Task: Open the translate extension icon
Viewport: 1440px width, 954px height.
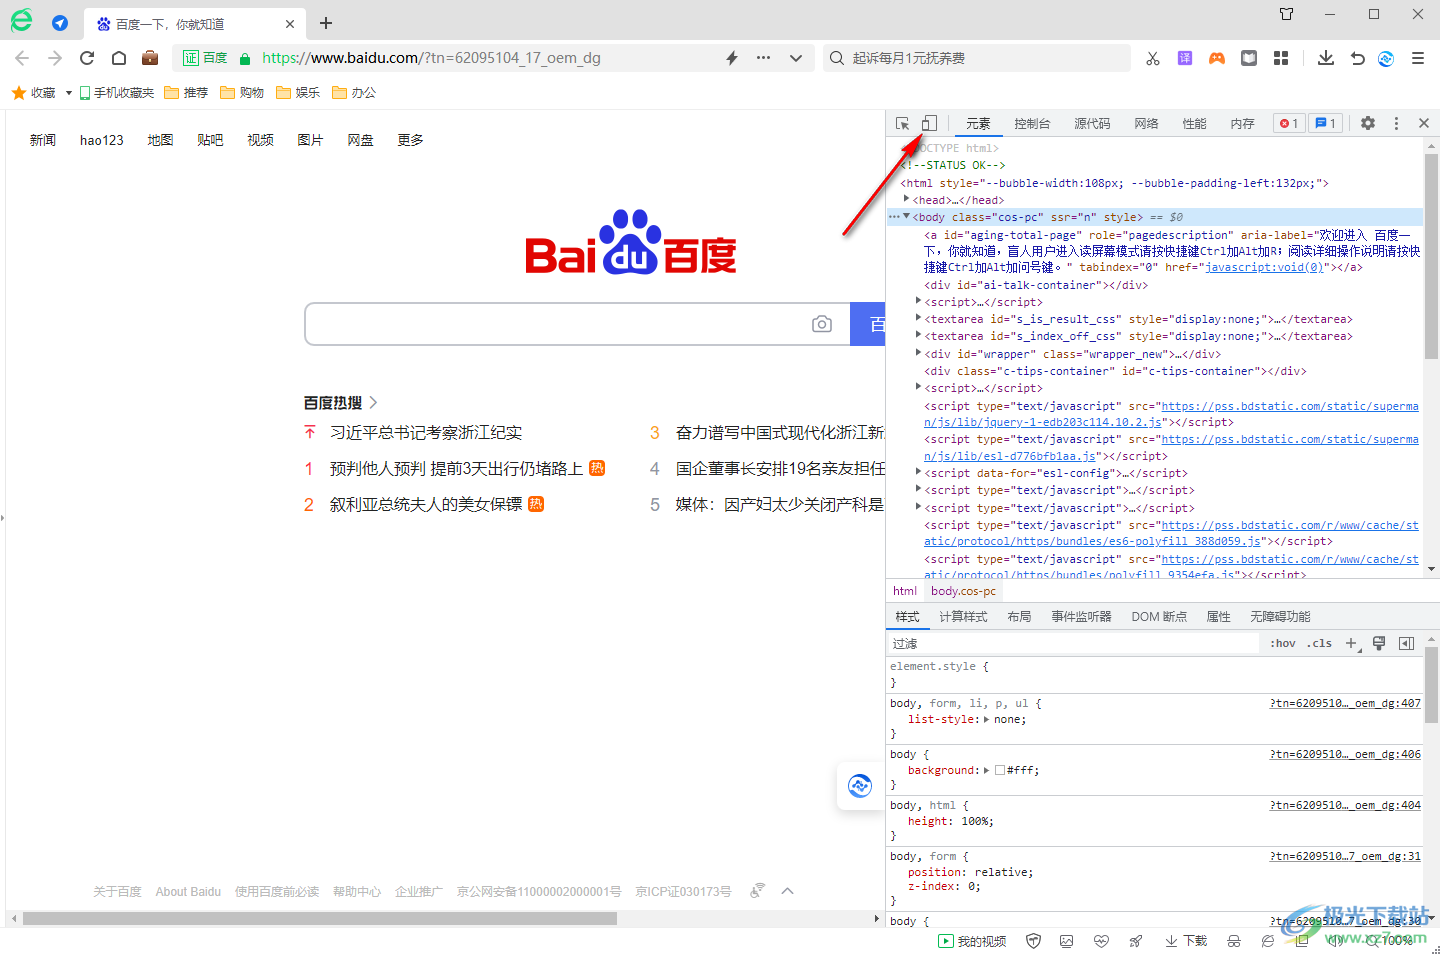Action: point(1185,58)
